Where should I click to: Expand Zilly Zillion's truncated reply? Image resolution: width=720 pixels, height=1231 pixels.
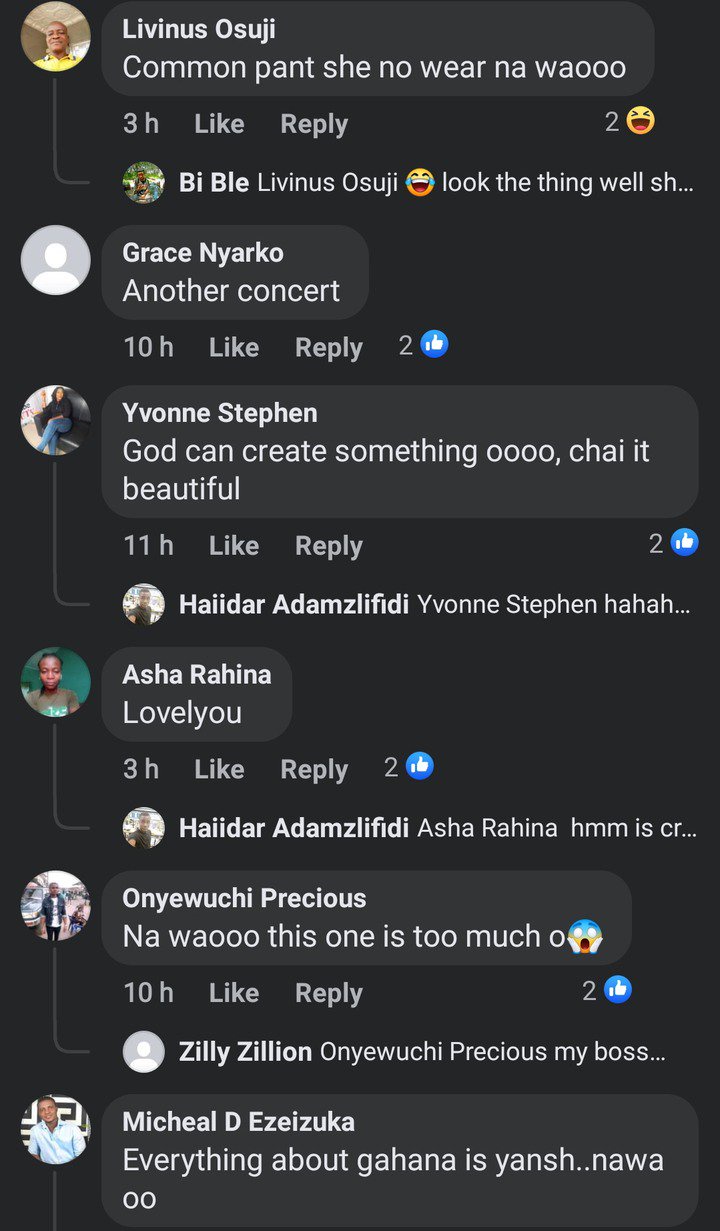[491, 1052]
